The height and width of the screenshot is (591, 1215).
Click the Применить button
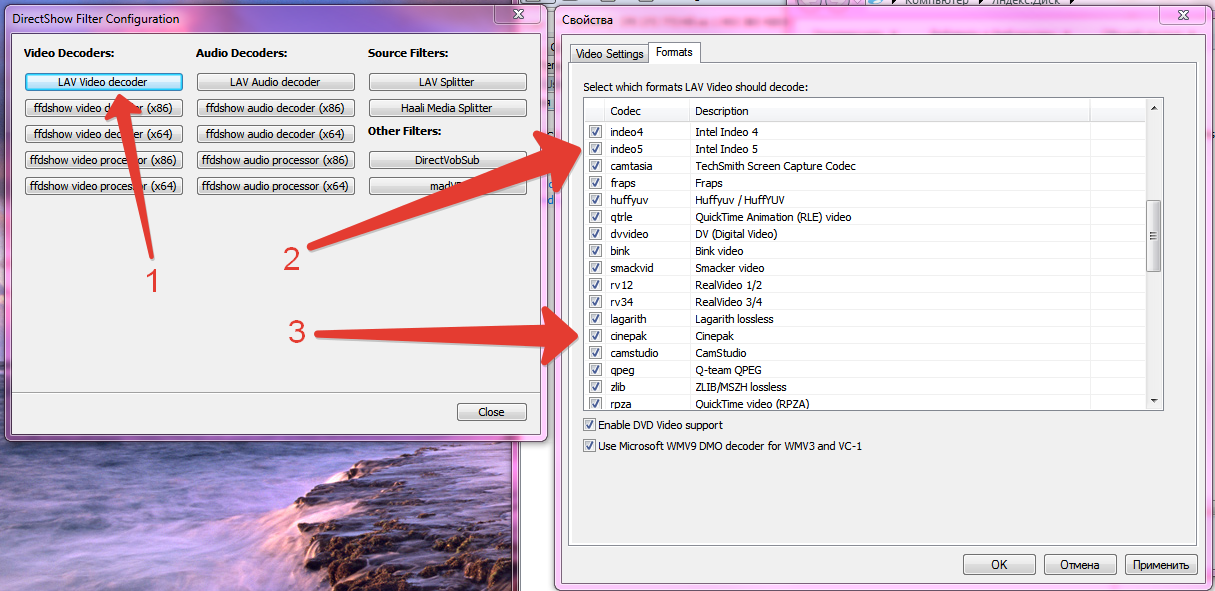point(1161,564)
